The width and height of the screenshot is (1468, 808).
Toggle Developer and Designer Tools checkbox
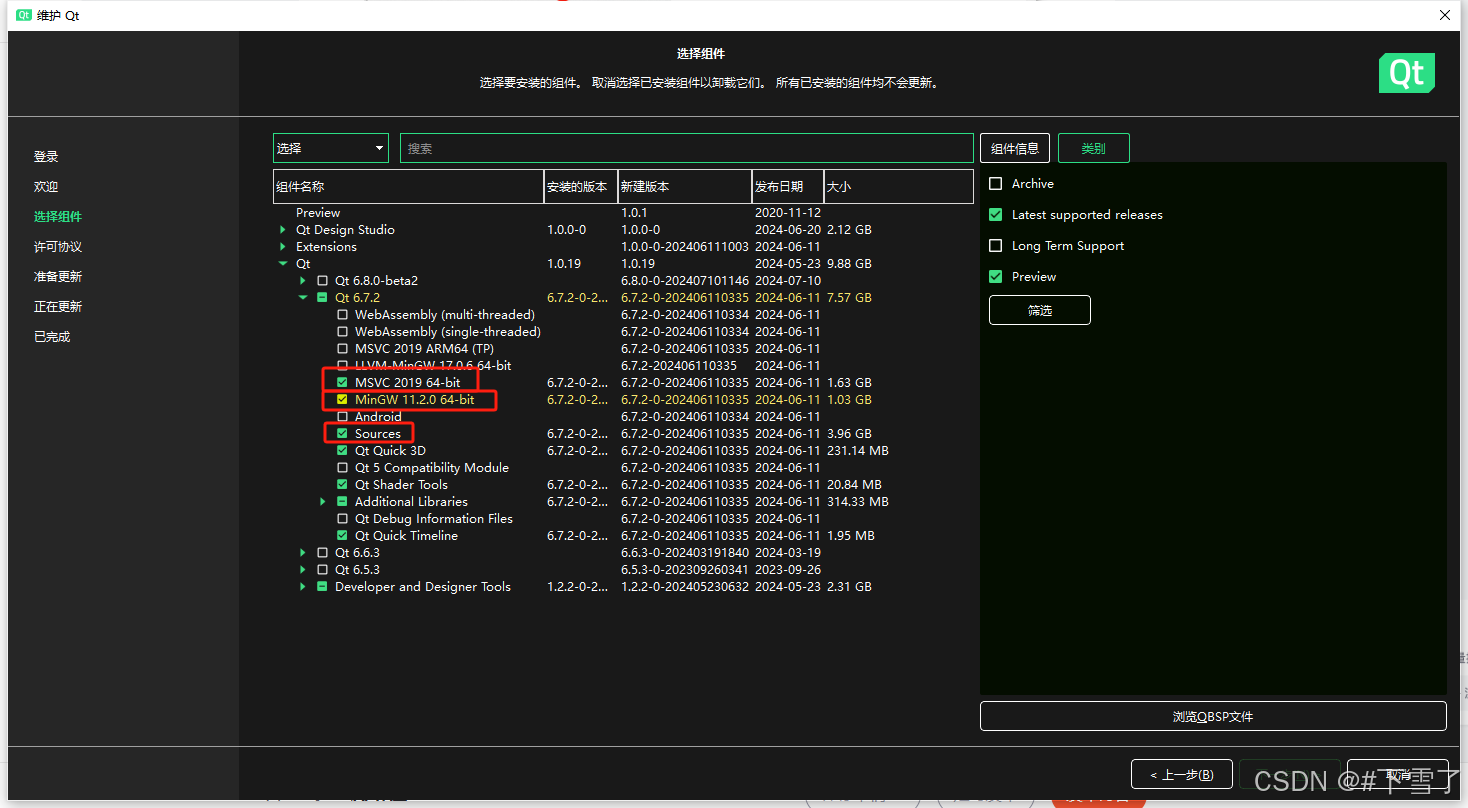tap(322, 587)
